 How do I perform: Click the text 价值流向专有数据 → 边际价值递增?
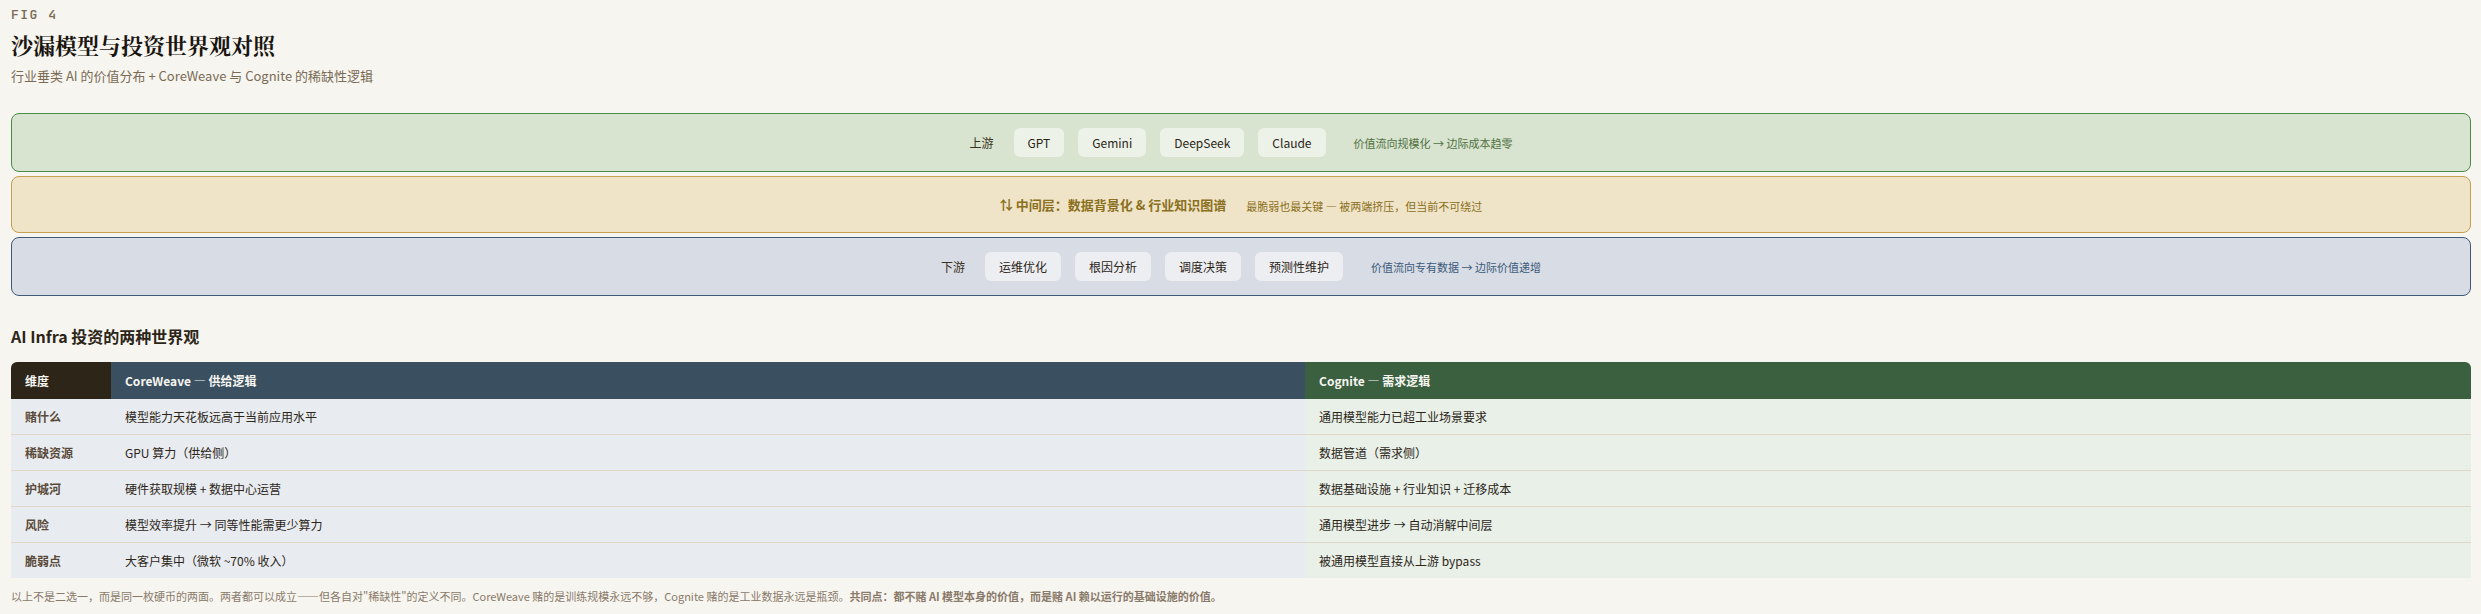[1456, 268]
